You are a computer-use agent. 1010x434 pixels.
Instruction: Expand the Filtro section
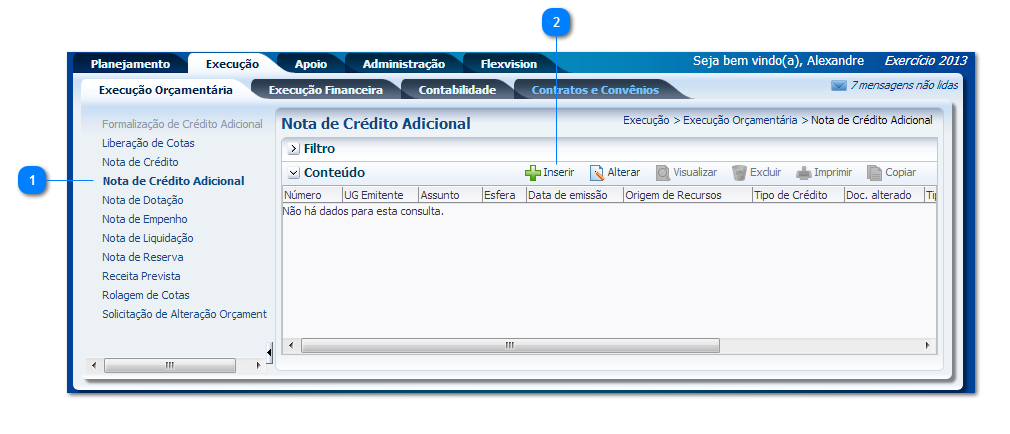point(294,149)
